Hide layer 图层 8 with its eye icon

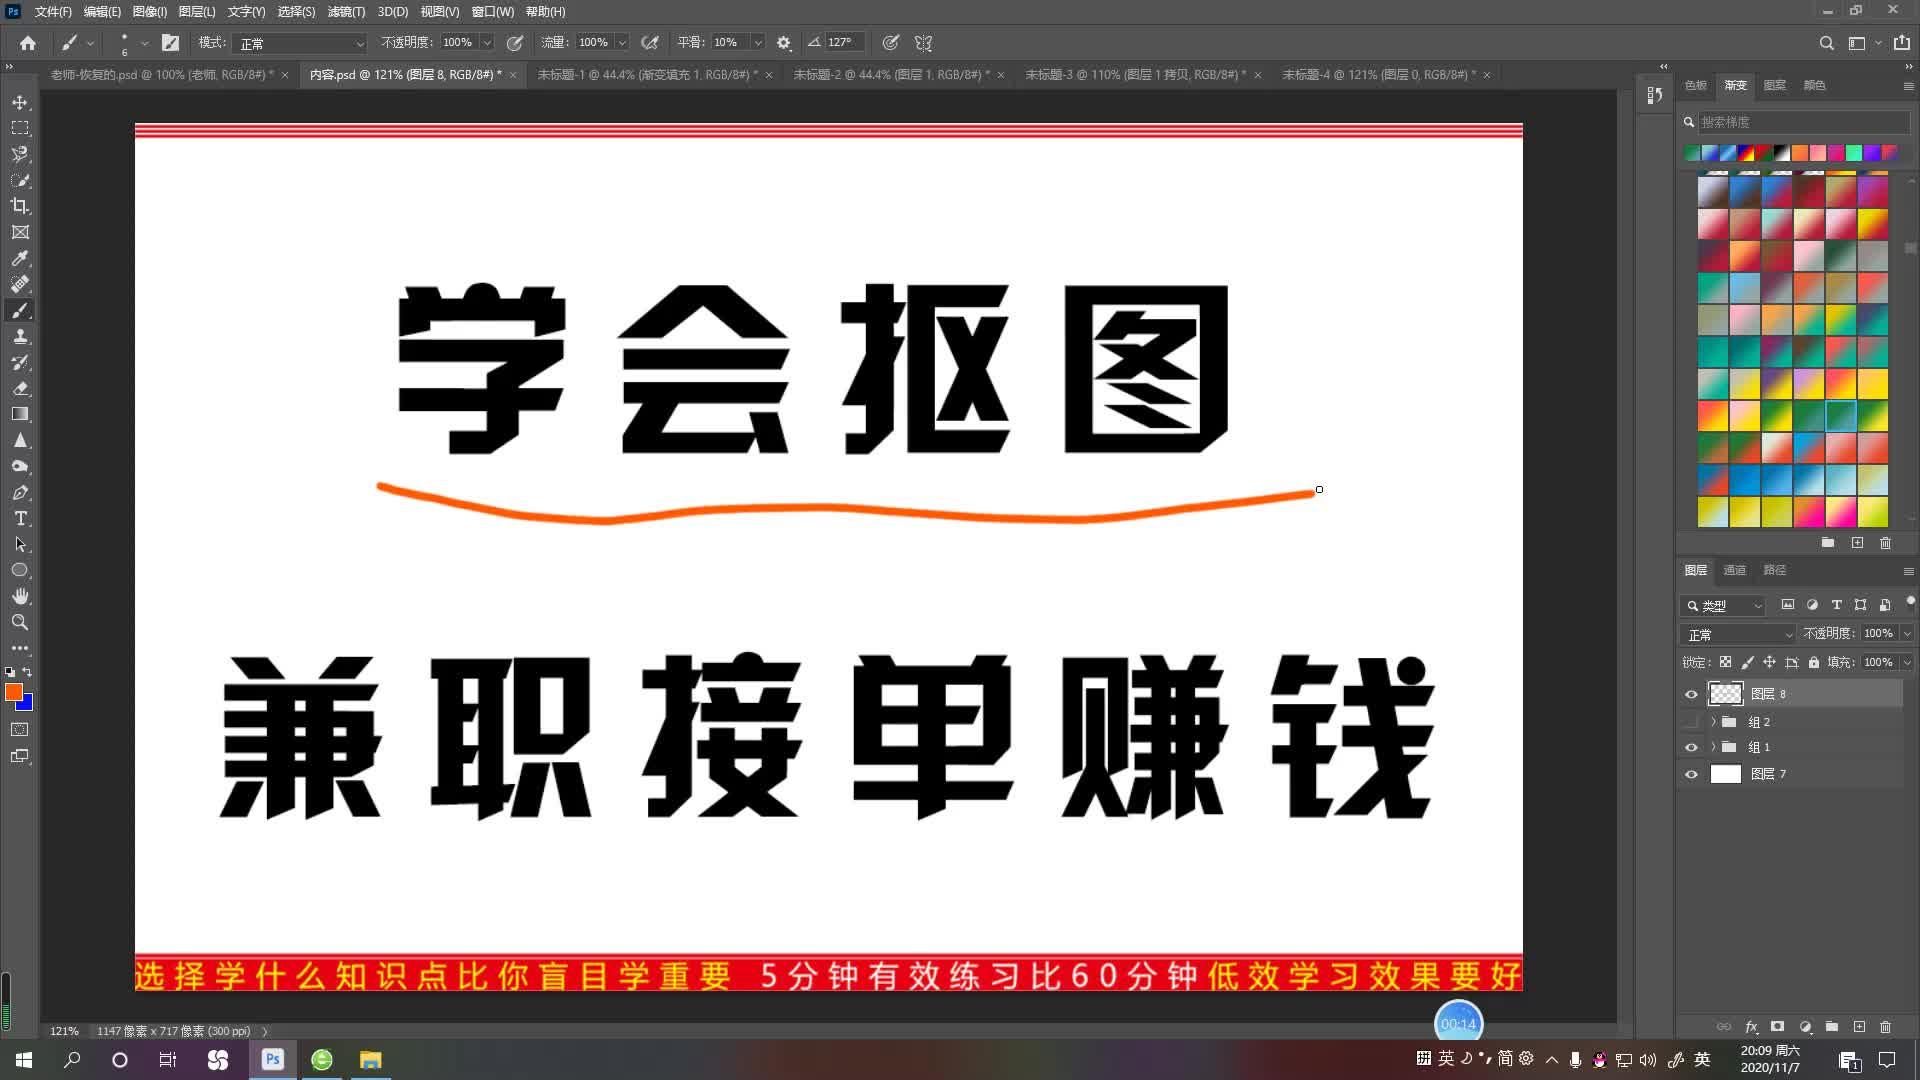1691,693
